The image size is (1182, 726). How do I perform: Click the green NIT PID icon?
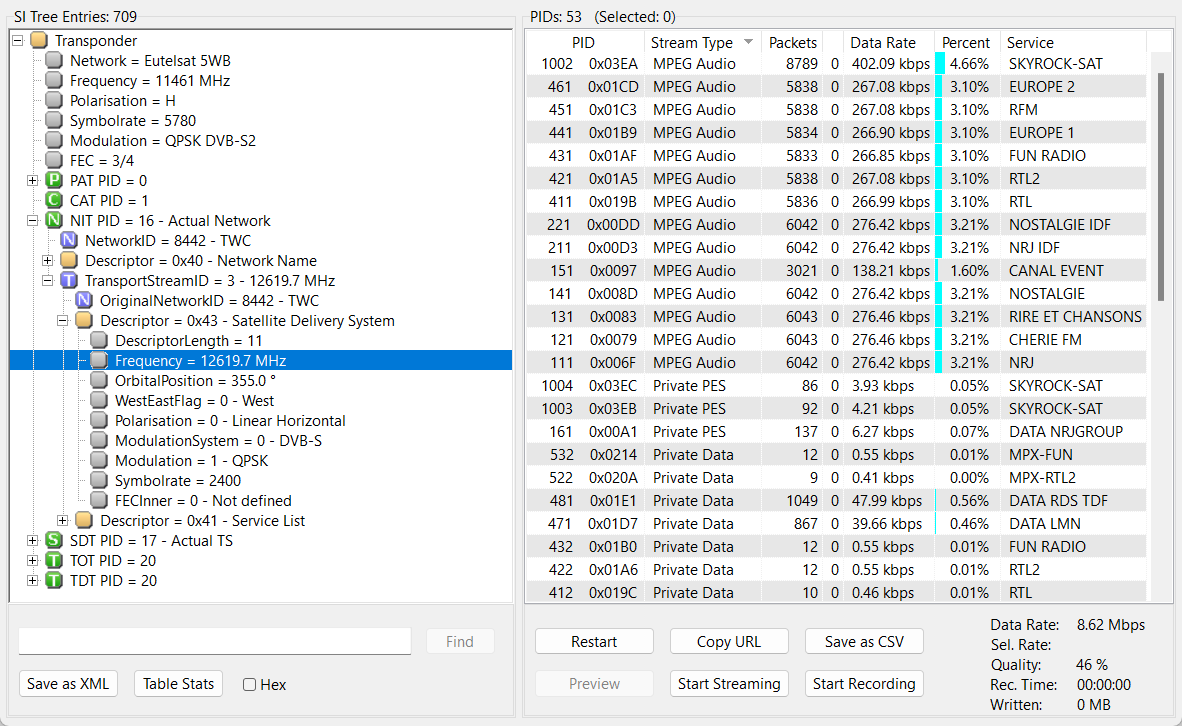[54, 221]
